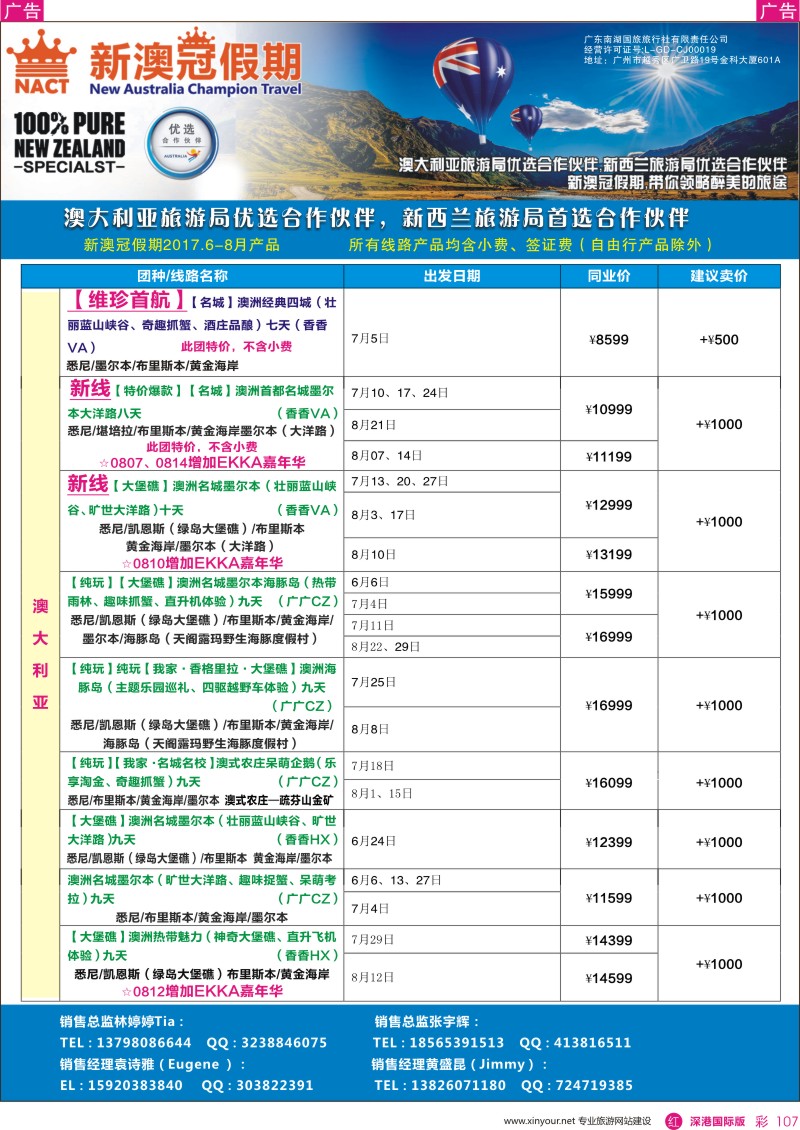Select the 7月11日 departure date
The height and width of the screenshot is (1130, 800).
pos(373,625)
